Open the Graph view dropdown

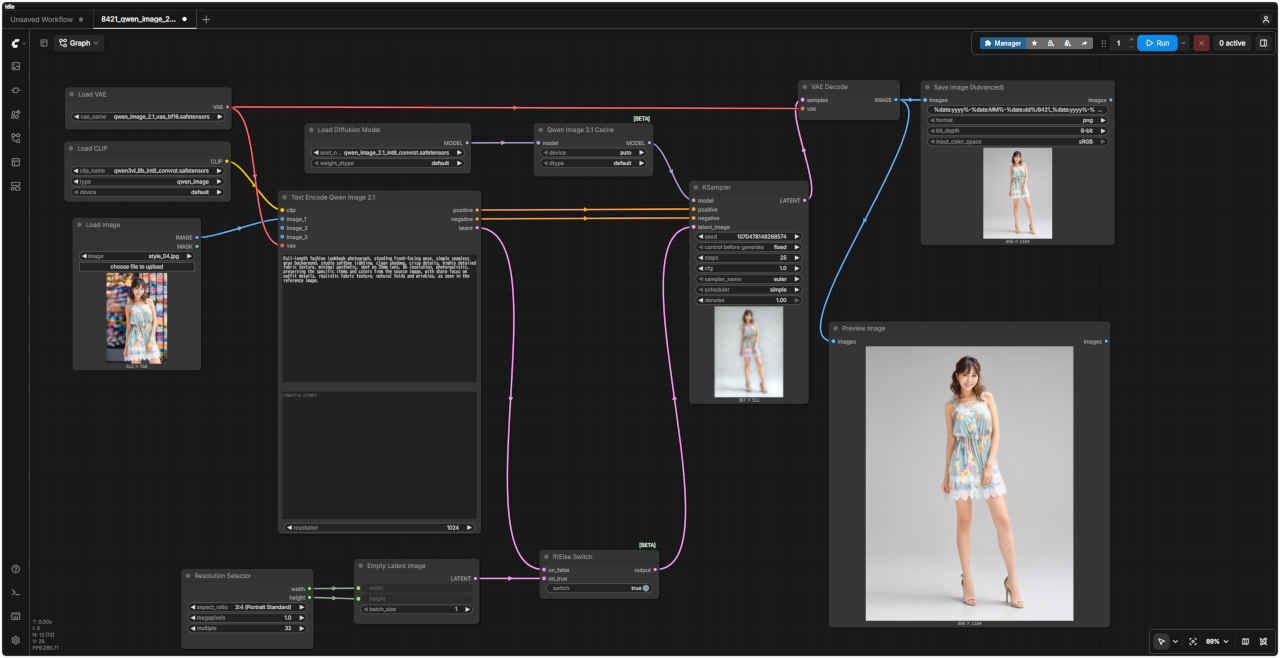[x=79, y=43]
